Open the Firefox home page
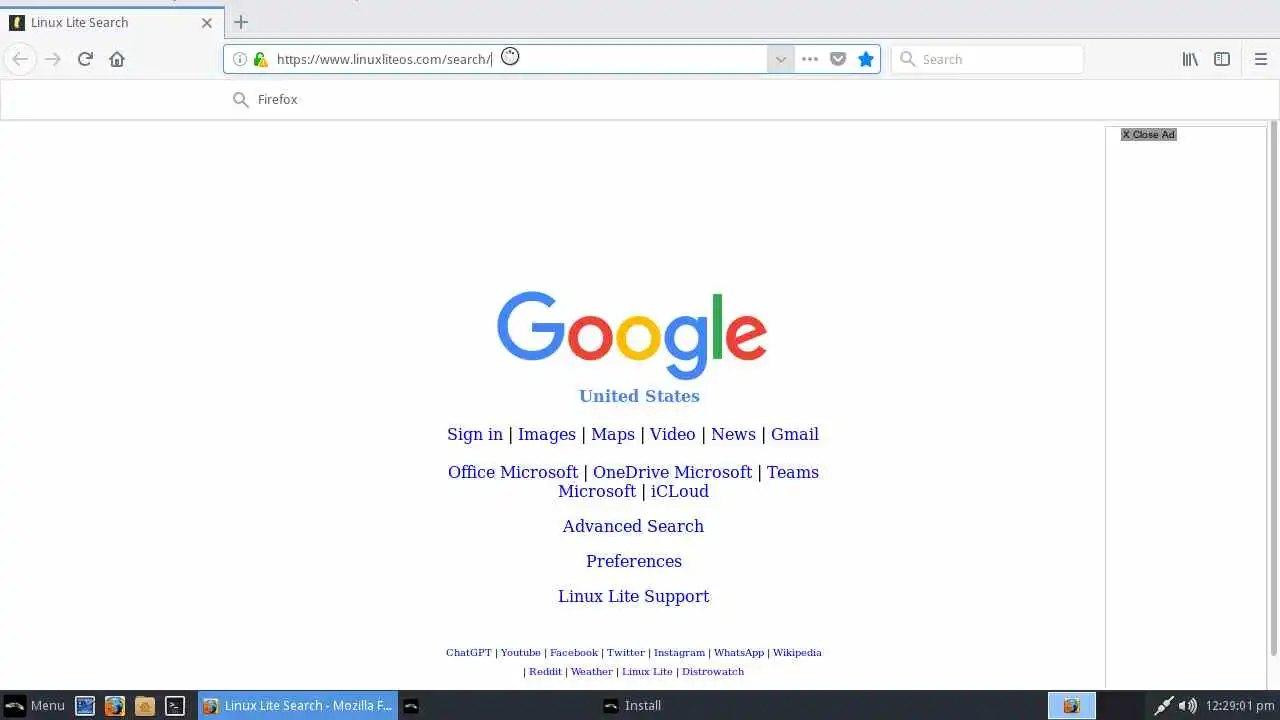The width and height of the screenshot is (1280, 720). (117, 59)
